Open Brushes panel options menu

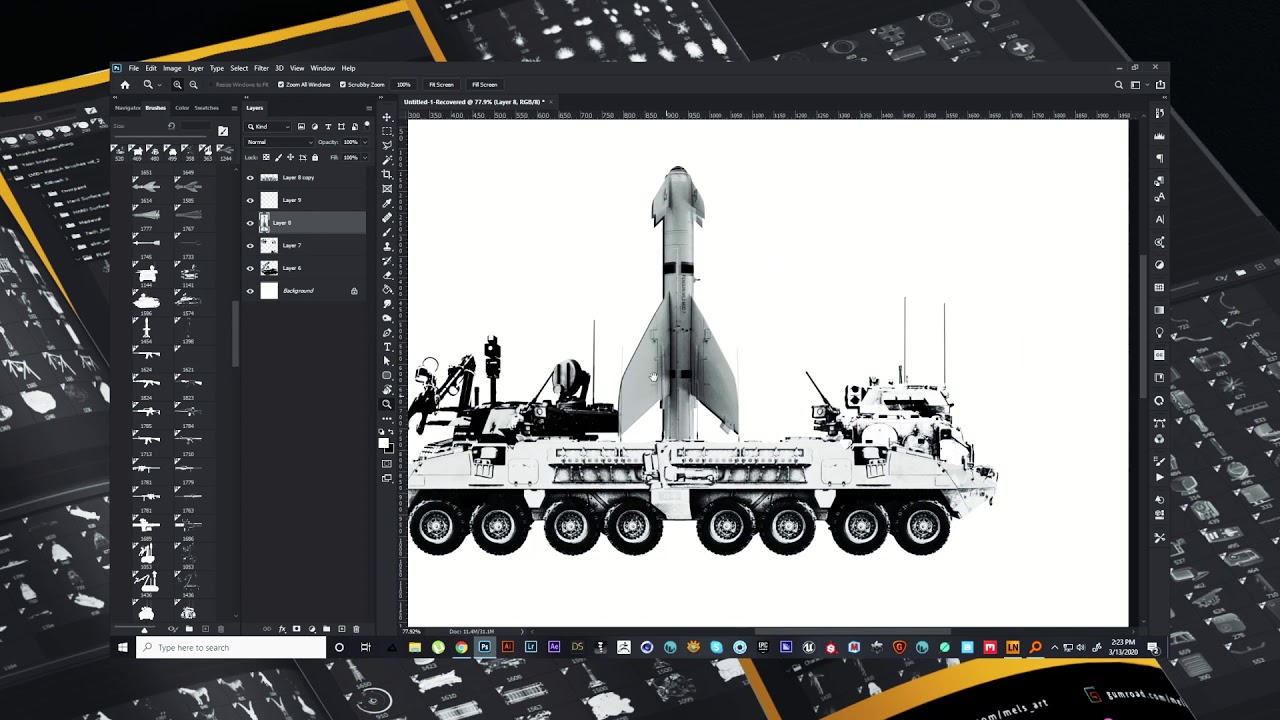tap(234, 108)
